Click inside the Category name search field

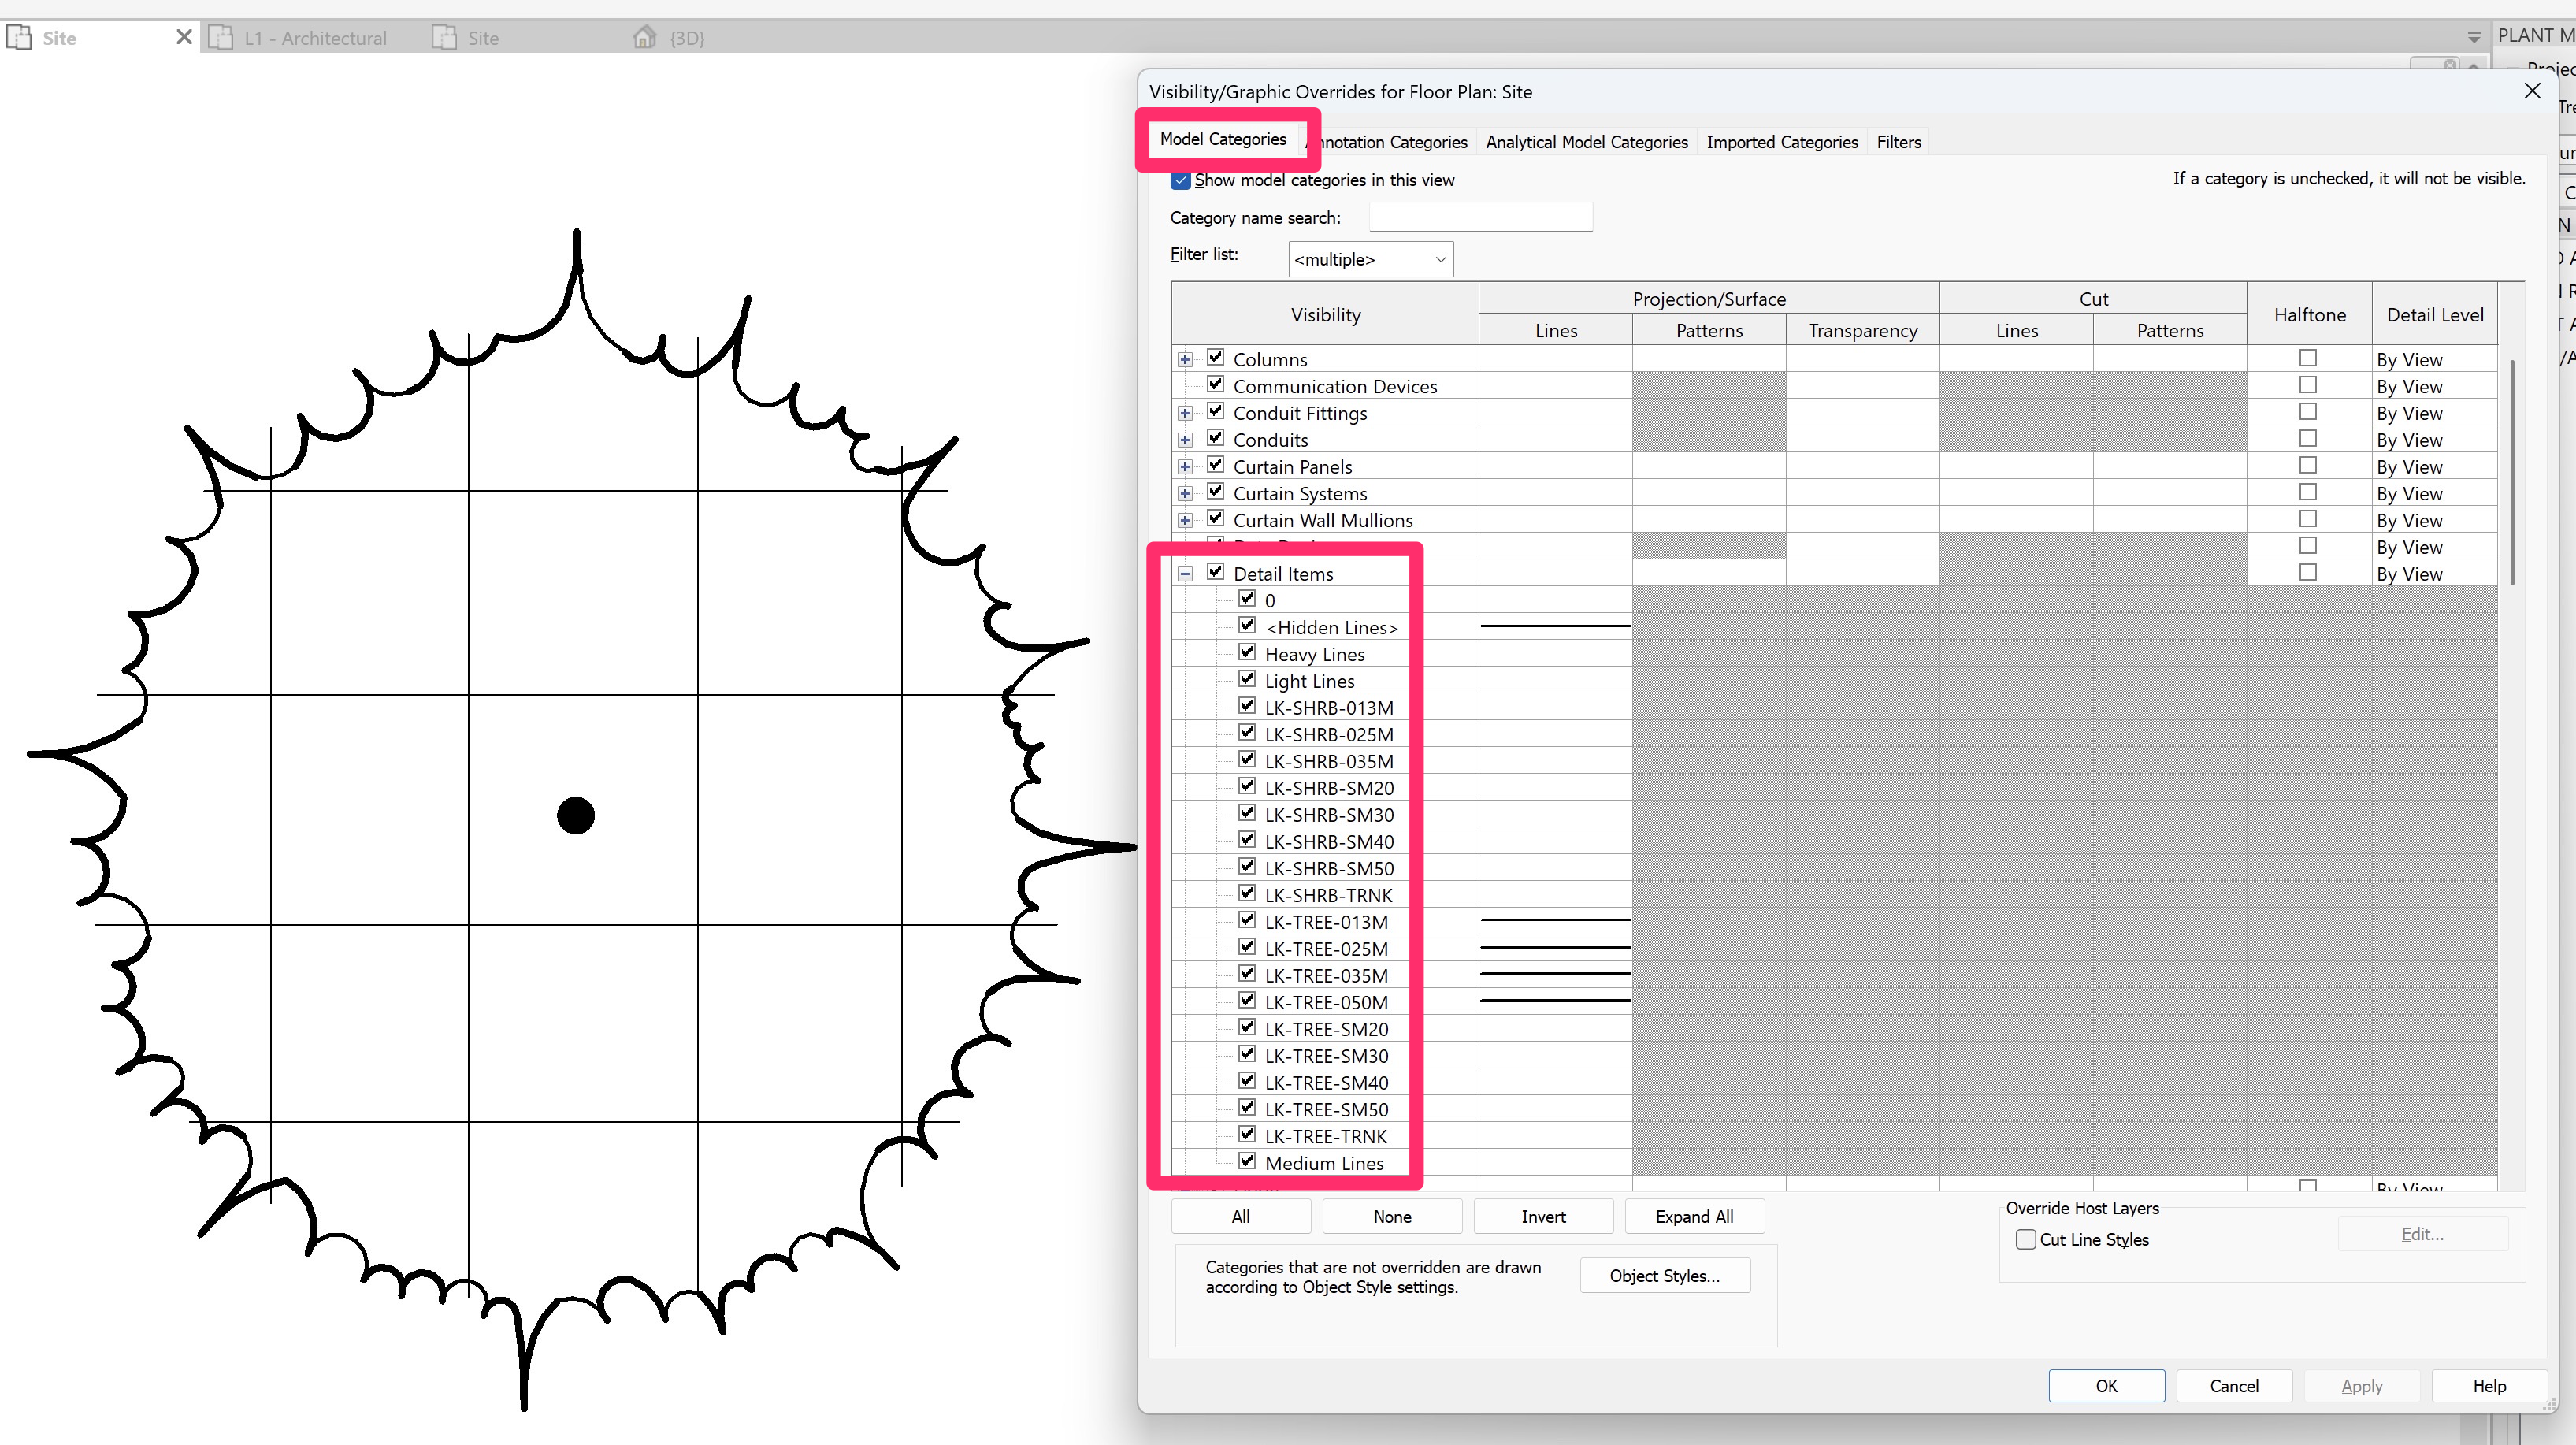(1479, 217)
